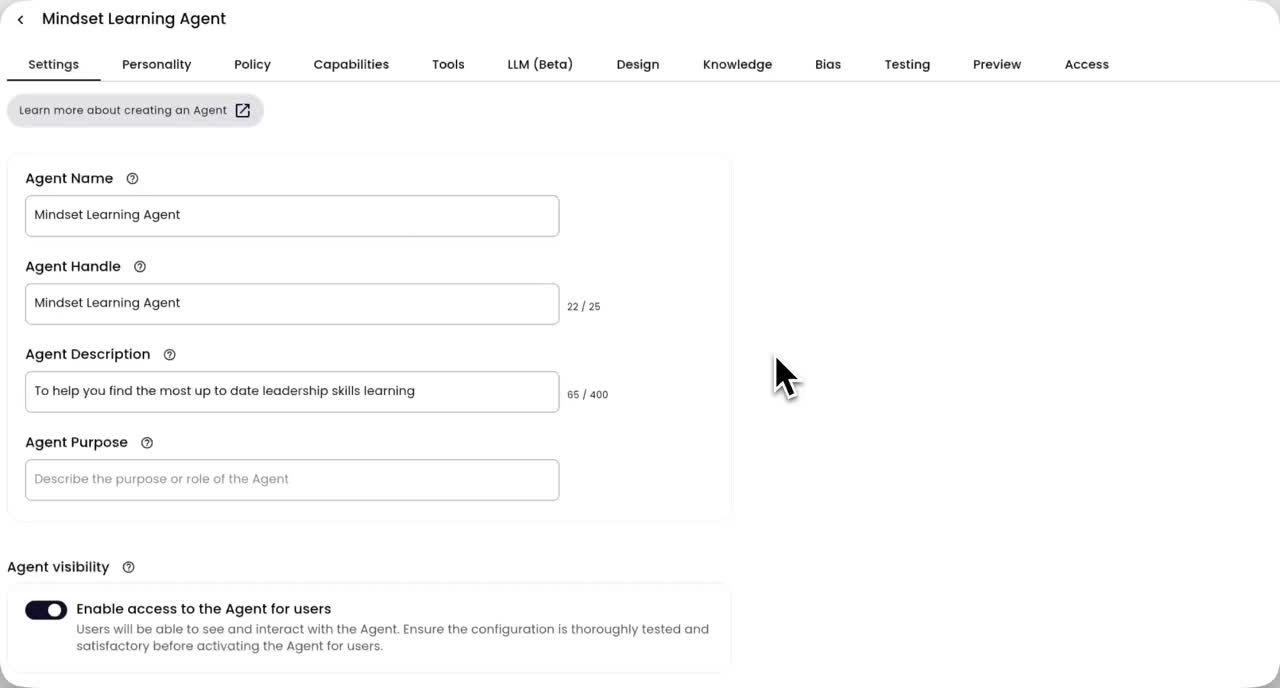This screenshot has height=688, width=1280.
Task: Click 'Enable access to the Agent for users' label
Action: (204, 609)
